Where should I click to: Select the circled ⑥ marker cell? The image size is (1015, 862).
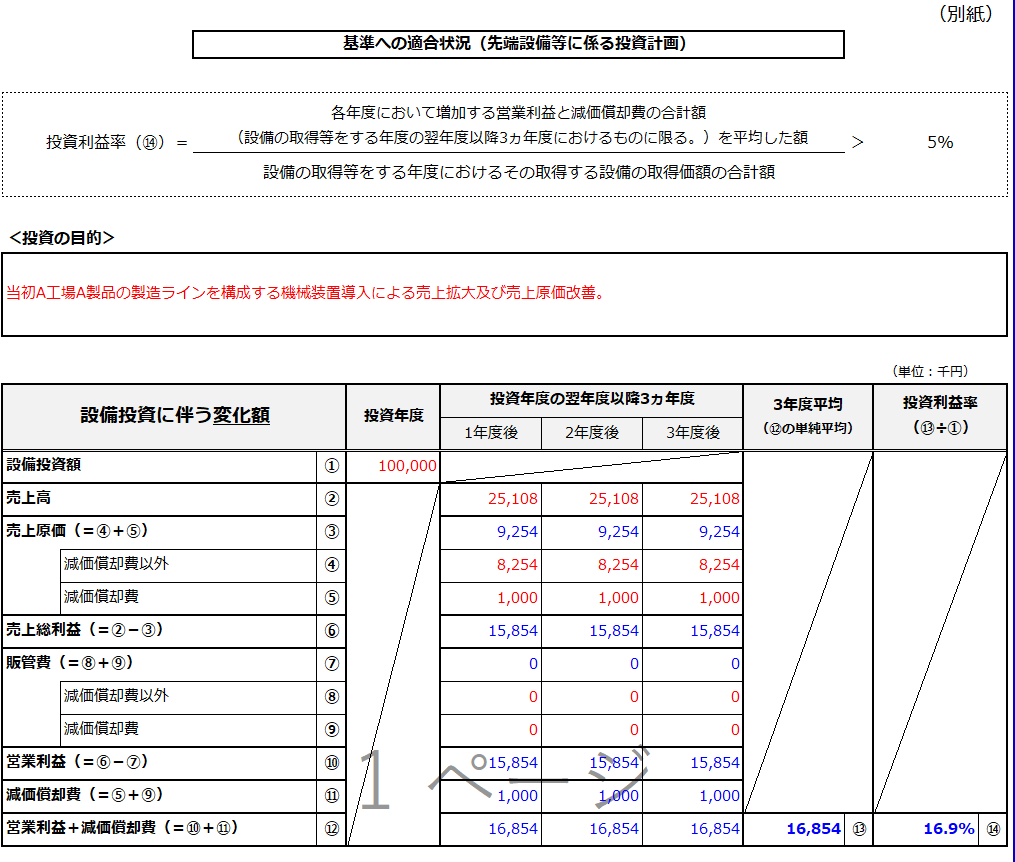(x=331, y=632)
